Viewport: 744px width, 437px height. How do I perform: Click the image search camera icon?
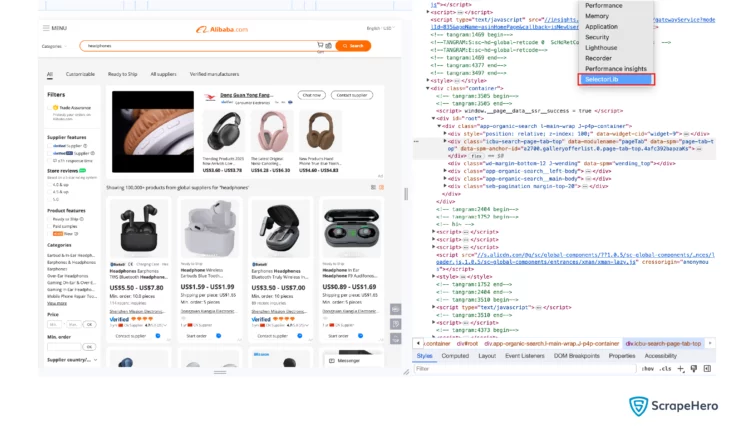click(x=328, y=46)
